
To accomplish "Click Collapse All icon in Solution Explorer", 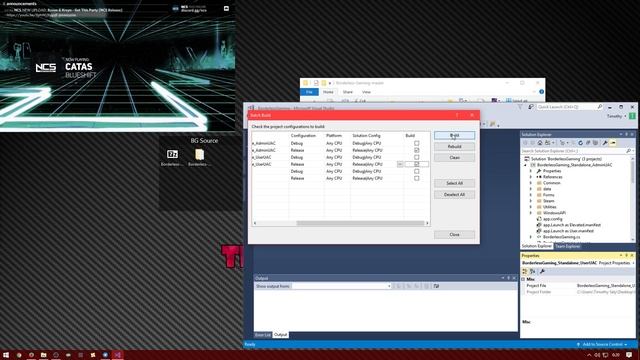I will click(x=588, y=143).
